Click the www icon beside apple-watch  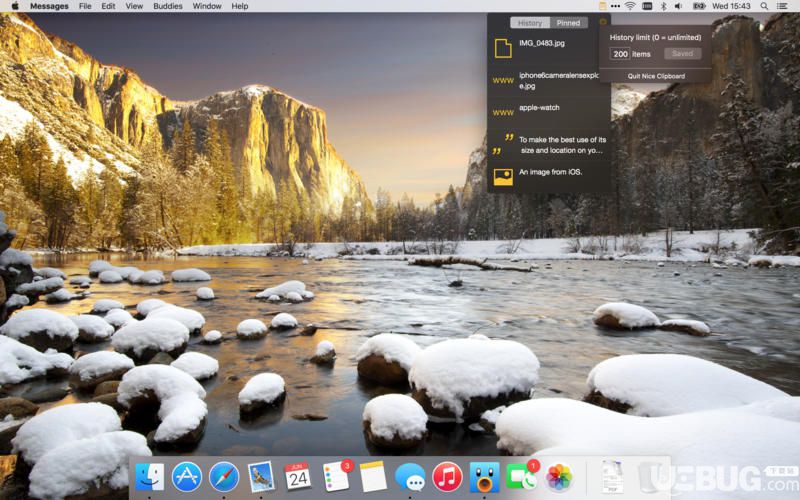(503, 112)
